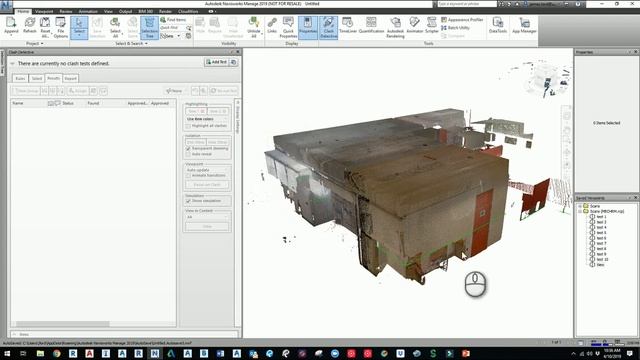640x360 pixels.
Task: Open File Options
Action: coord(61,27)
